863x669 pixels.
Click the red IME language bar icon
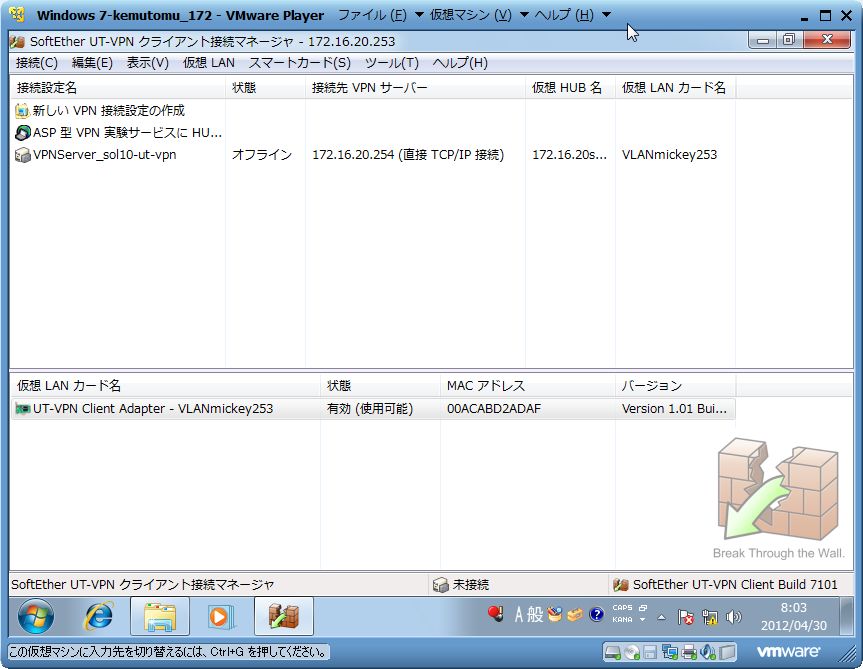495,613
